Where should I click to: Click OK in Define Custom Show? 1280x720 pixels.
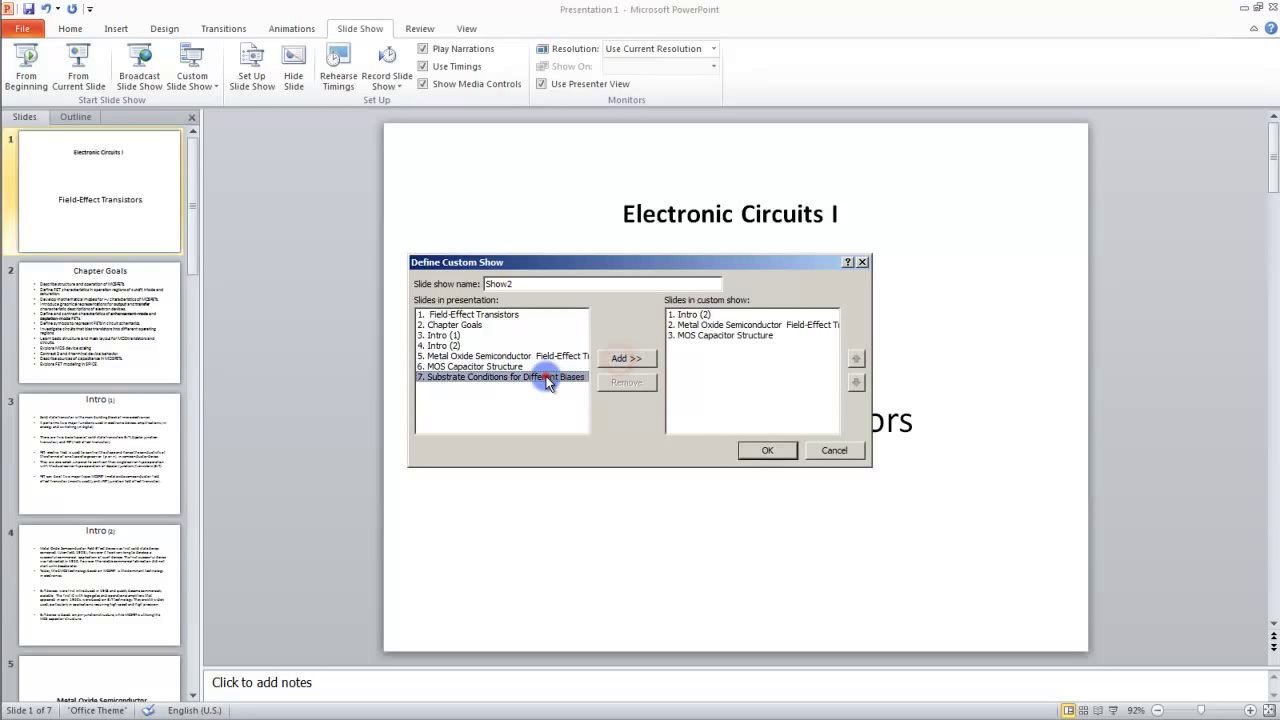coord(767,450)
